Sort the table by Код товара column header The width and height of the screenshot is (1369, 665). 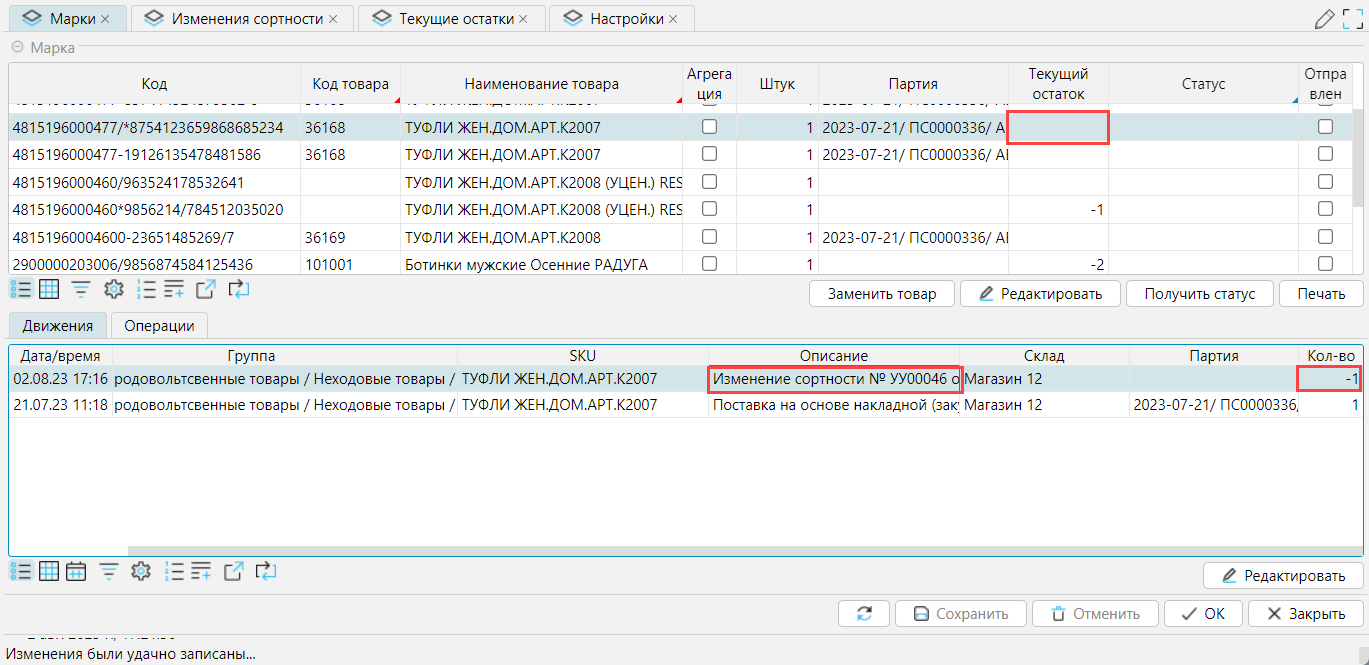(350, 84)
